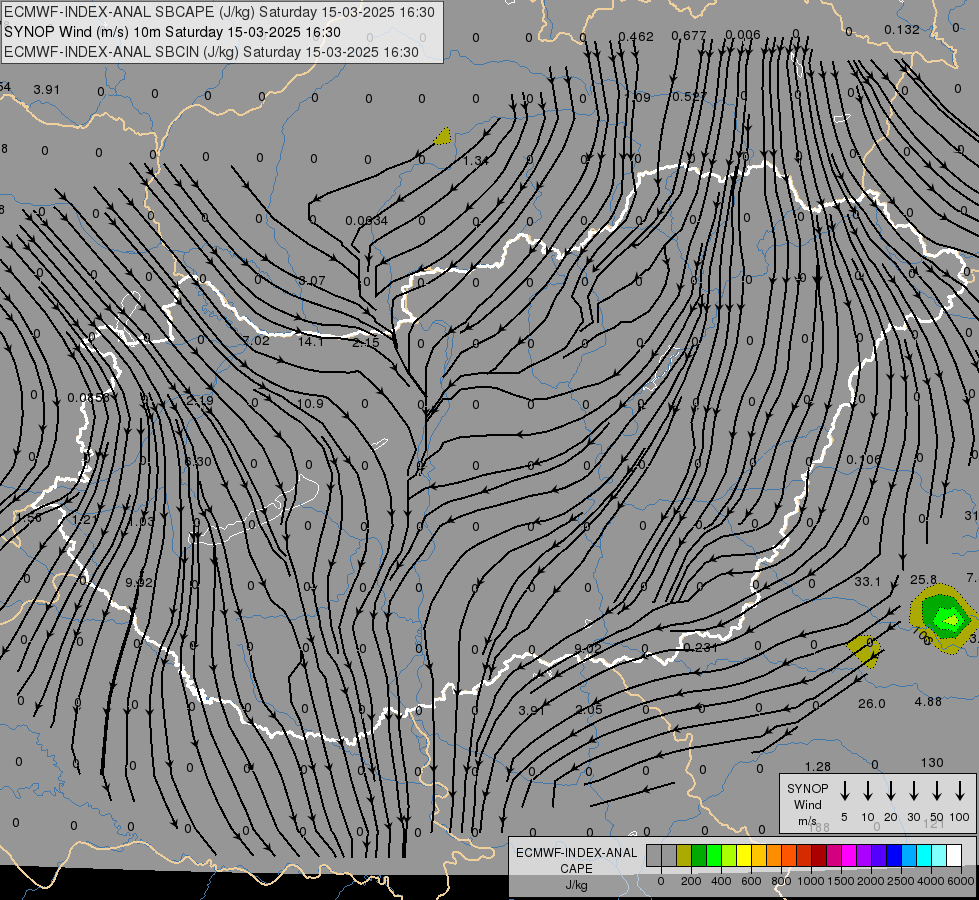Click the 50 m/s wind arrow in legend
The width and height of the screenshot is (979, 900).
(x=937, y=791)
